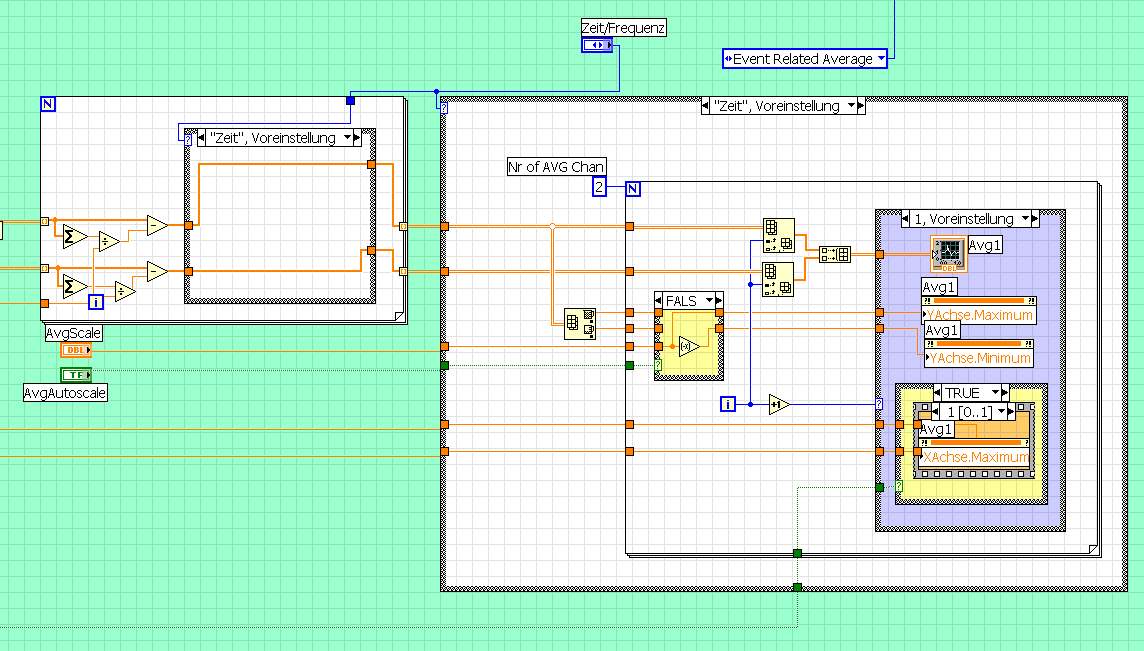Select the Build Array node
The height and width of the screenshot is (651, 1144).
pyautogui.click(x=834, y=254)
